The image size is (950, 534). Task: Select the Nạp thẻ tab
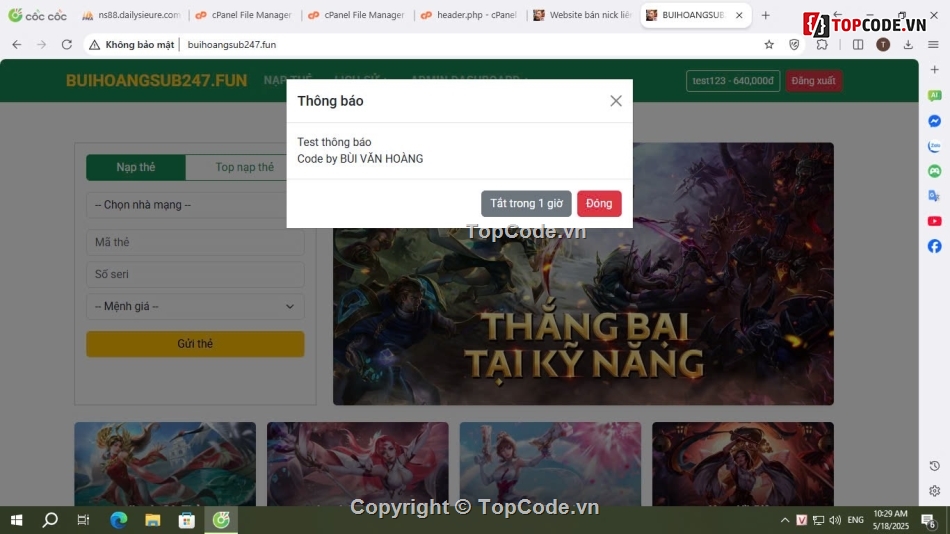[x=136, y=167]
